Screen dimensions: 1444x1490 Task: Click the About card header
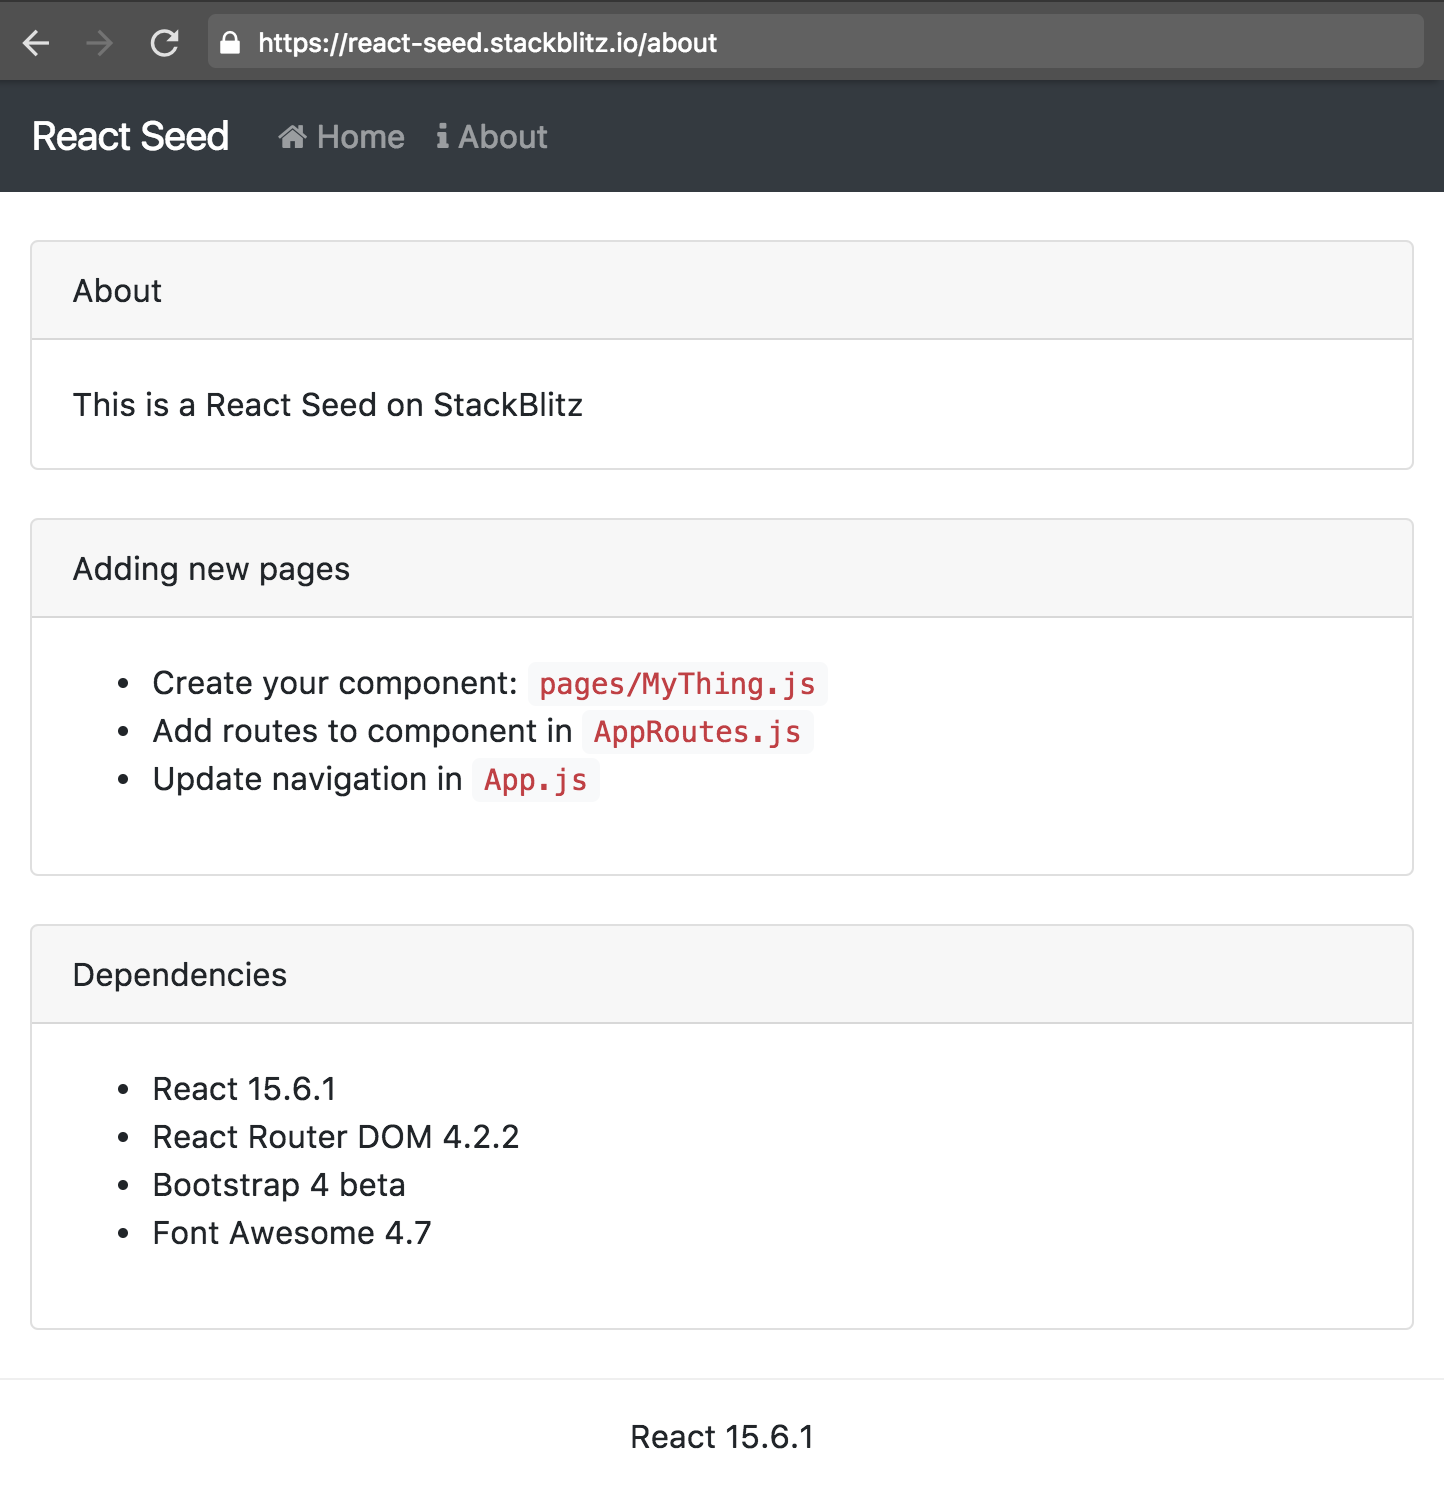click(117, 291)
